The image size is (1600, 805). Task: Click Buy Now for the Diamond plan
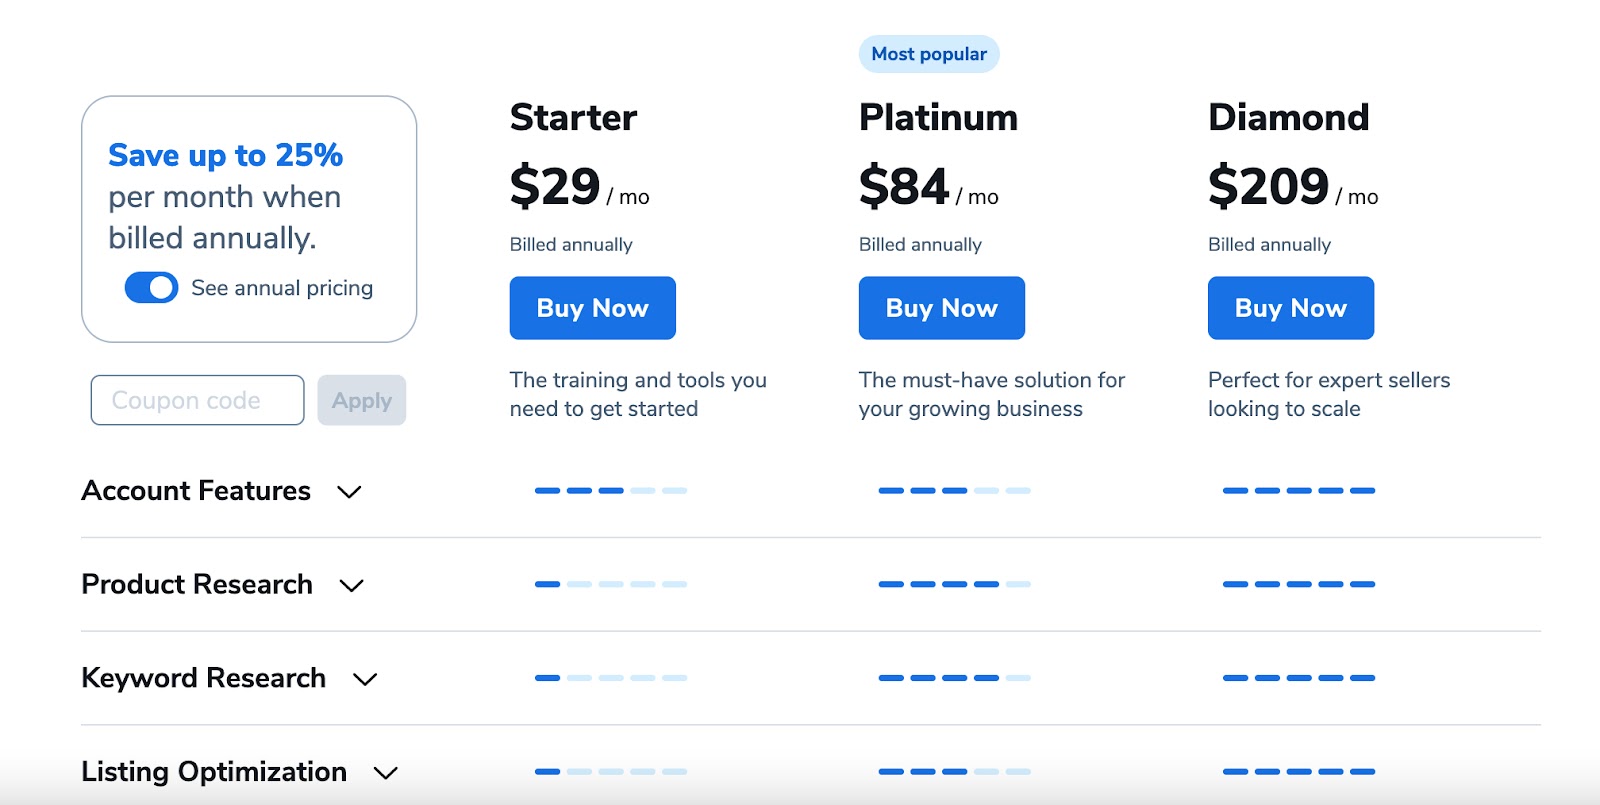pos(1290,308)
